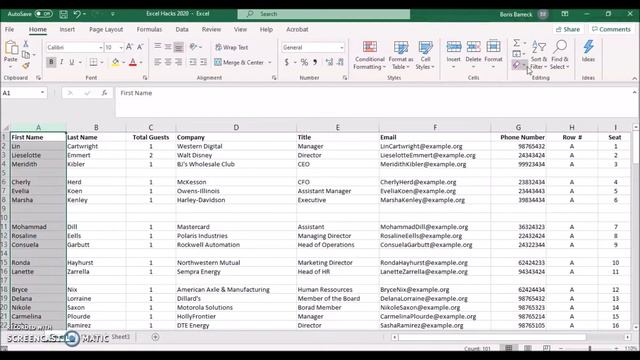Switch to the Page Layout tab
Viewport: 640px width, 360px height.
[106, 29]
